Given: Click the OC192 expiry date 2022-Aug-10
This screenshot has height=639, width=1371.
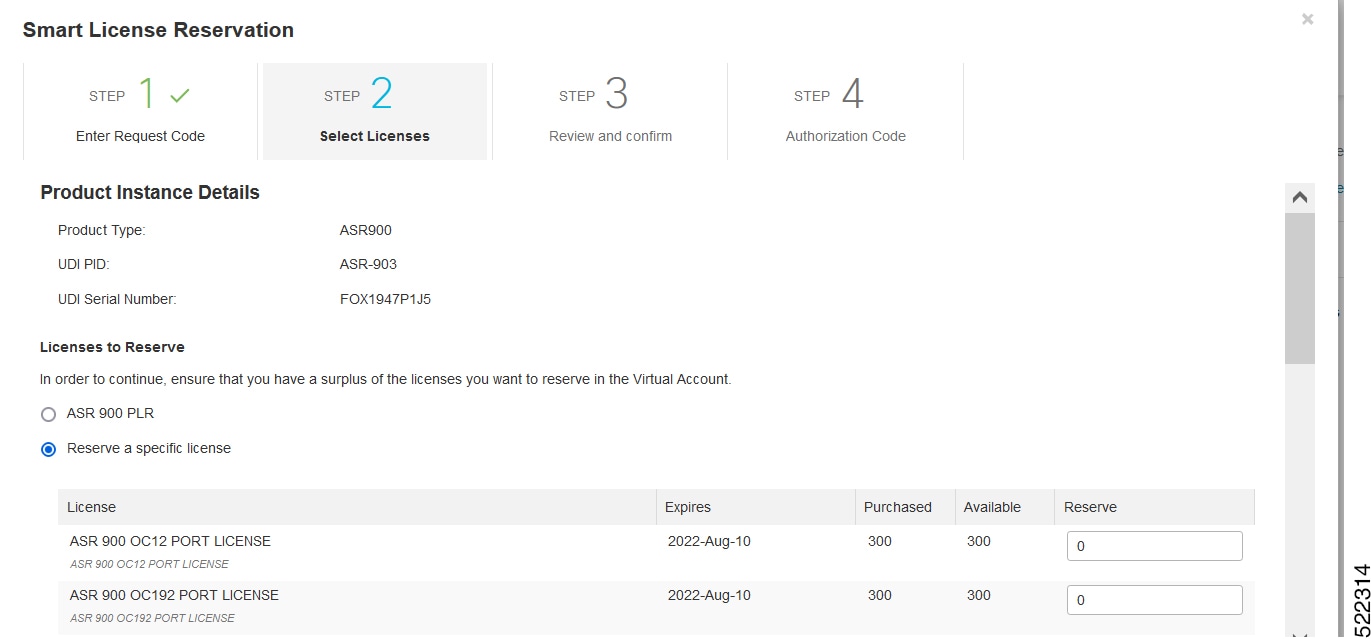Looking at the screenshot, I should click(x=709, y=595).
